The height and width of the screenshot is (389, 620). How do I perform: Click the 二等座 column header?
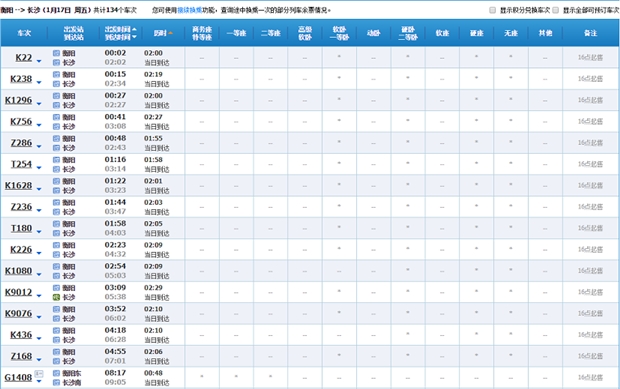[270, 33]
